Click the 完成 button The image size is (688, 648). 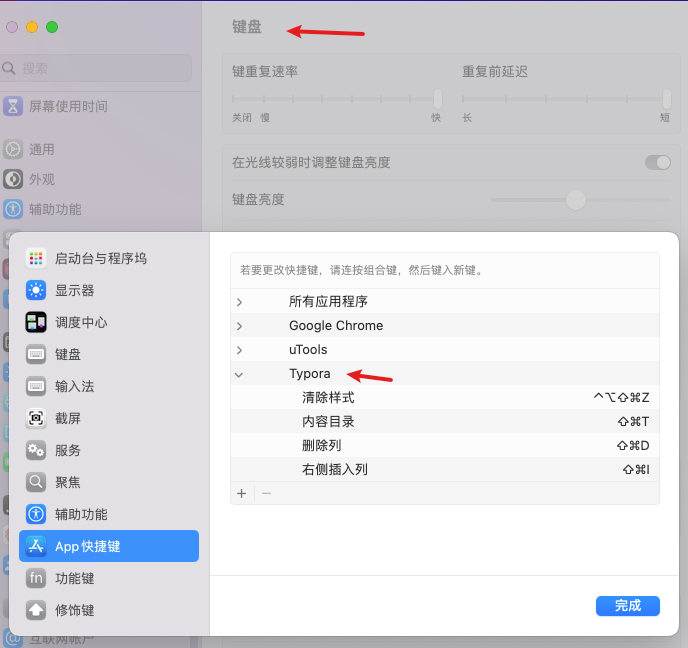tap(627, 605)
